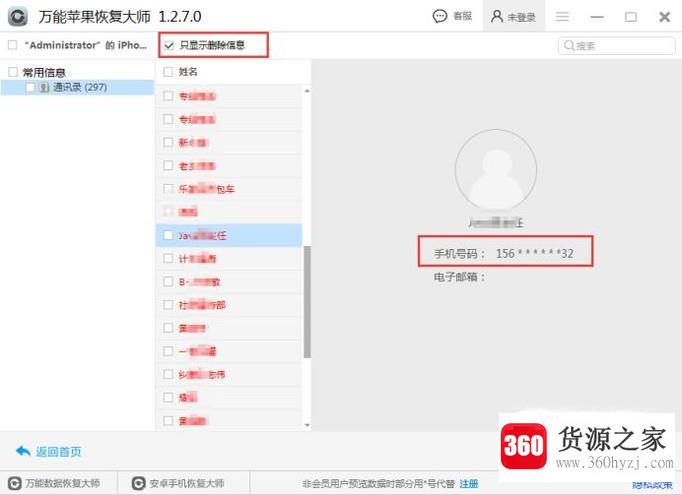Check the Administrator iPhone device checkbox
Screen dimensions: 682x495
pyautogui.click(x=13, y=45)
